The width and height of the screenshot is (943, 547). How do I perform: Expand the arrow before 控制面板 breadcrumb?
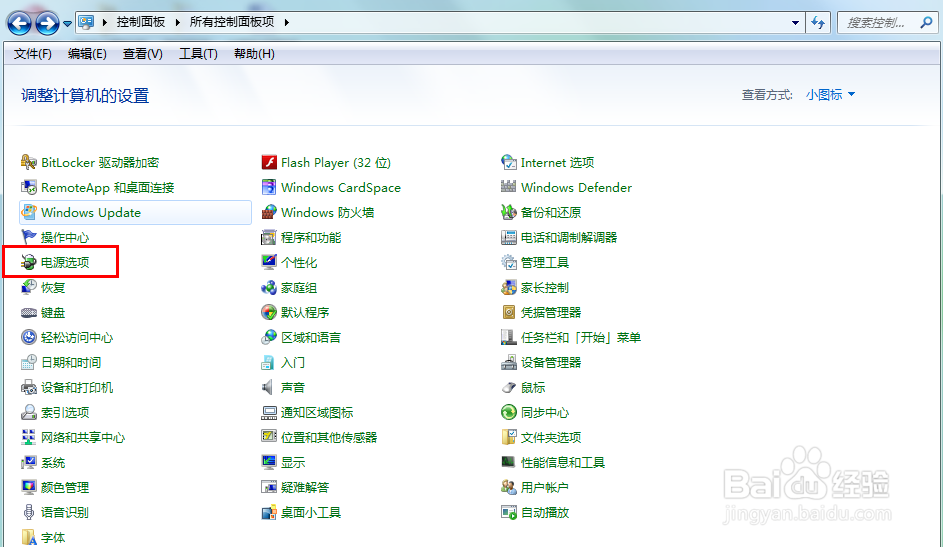[x=105, y=22]
